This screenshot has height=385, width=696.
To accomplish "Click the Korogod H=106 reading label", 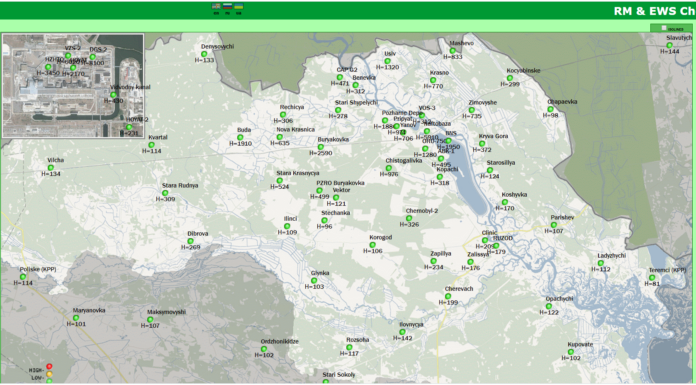I will pyautogui.click(x=373, y=251).
